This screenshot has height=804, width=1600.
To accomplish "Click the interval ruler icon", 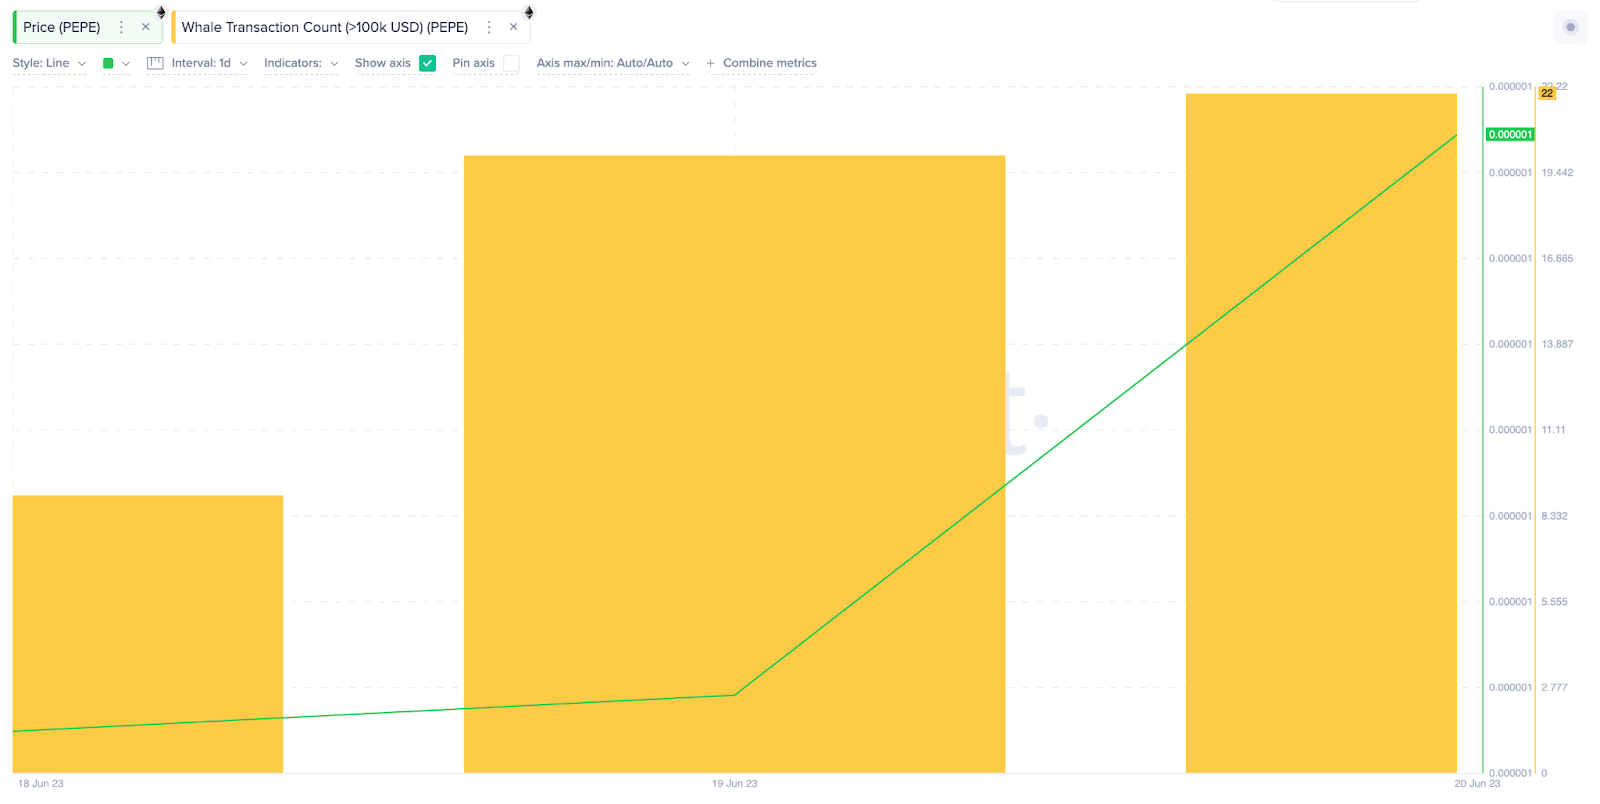I will click(x=155, y=63).
